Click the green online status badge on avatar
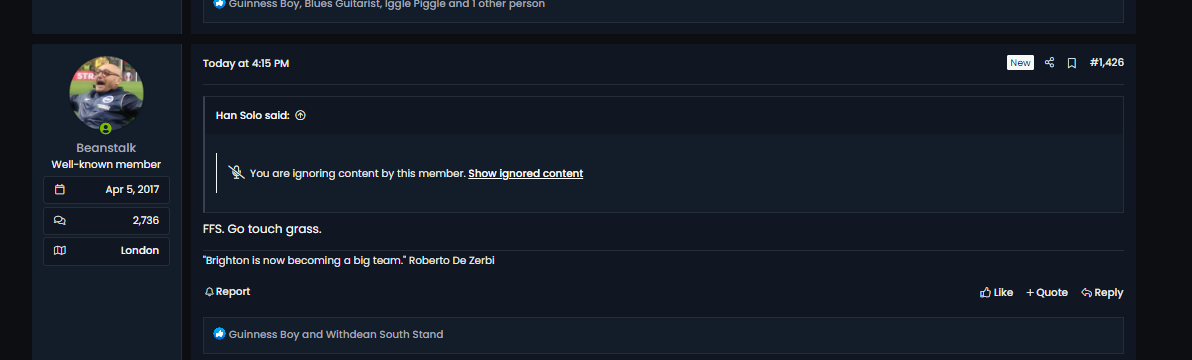This screenshot has width=1192, height=360. coord(106,129)
